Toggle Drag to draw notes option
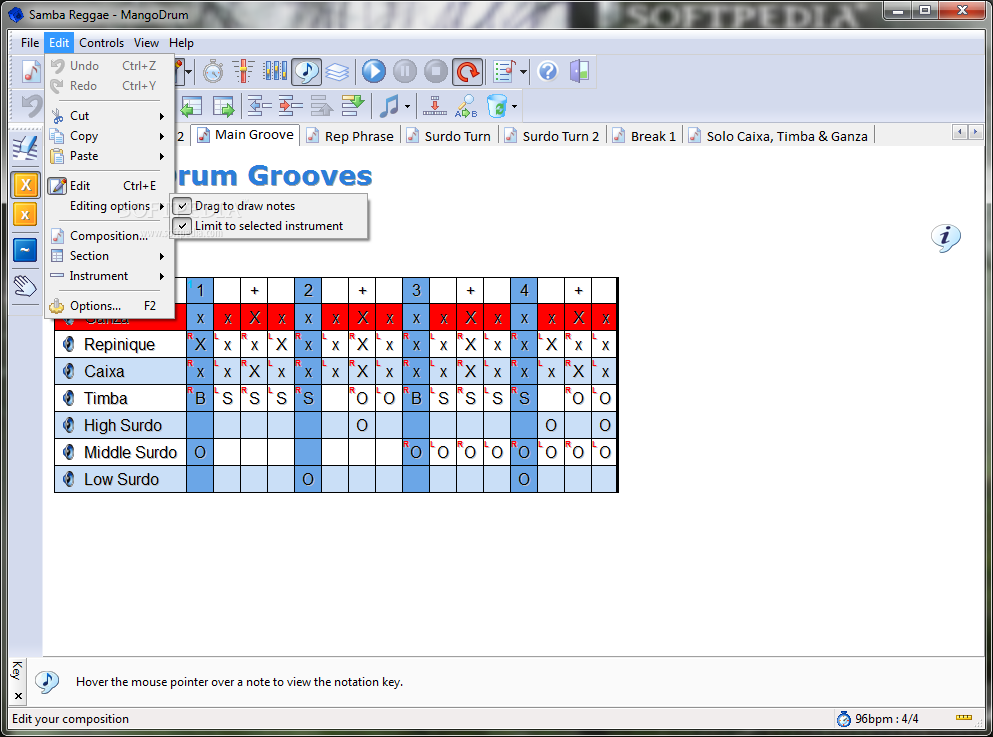This screenshot has height=737, width=993. click(x=269, y=206)
